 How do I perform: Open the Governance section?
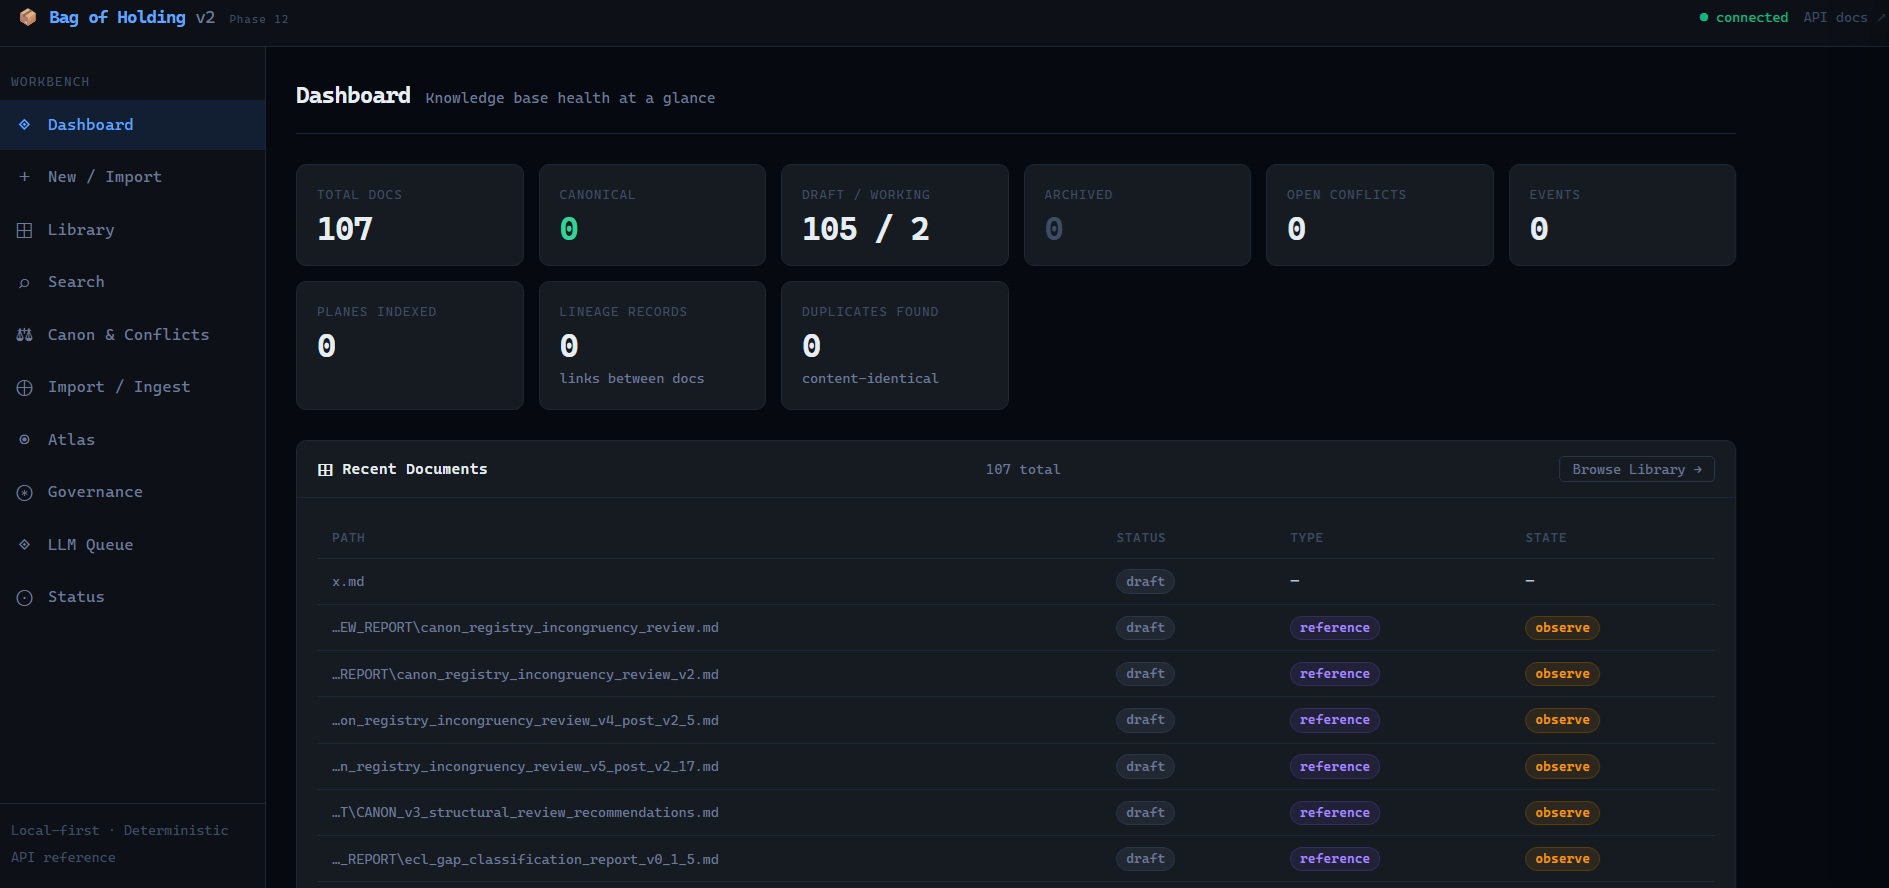tap(132, 492)
